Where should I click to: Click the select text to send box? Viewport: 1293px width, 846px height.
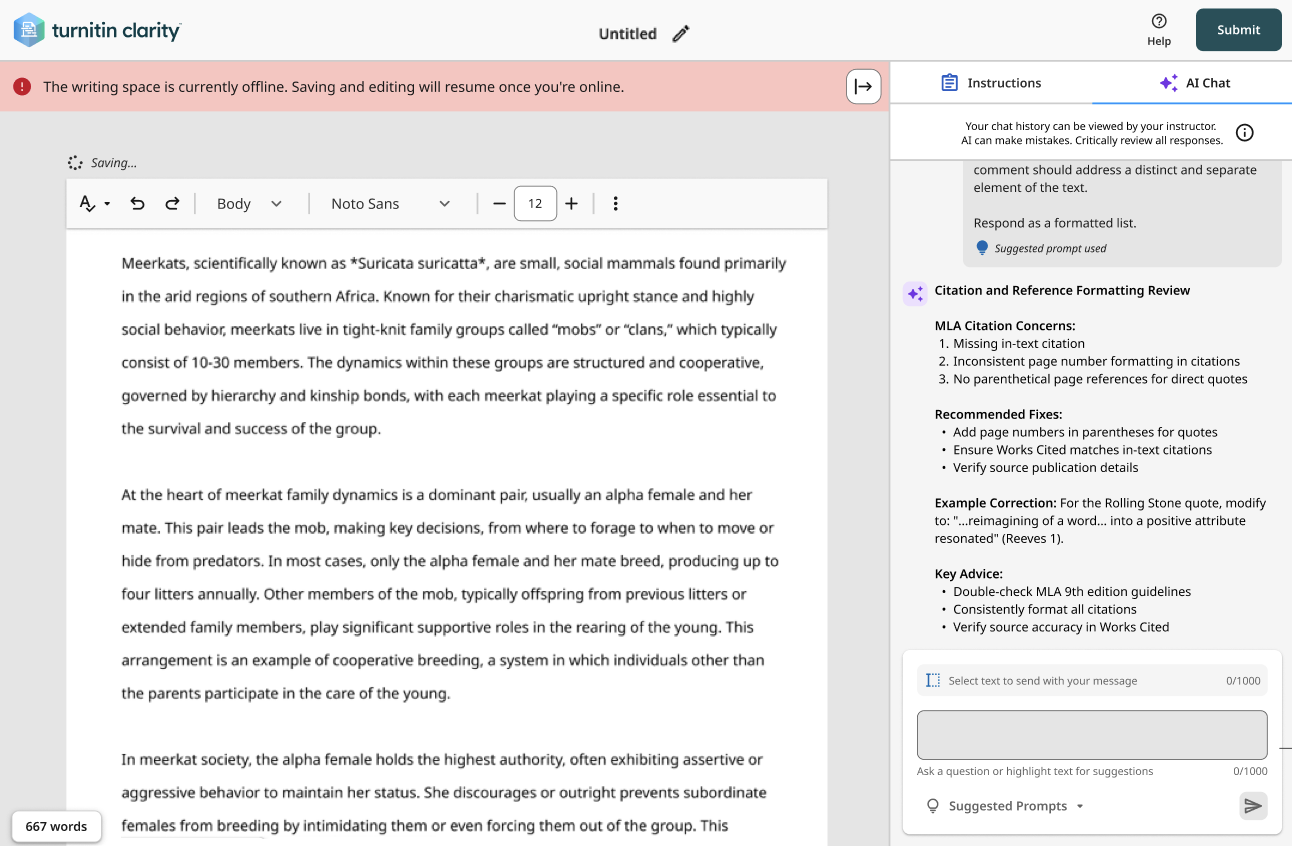(x=1092, y=680)
